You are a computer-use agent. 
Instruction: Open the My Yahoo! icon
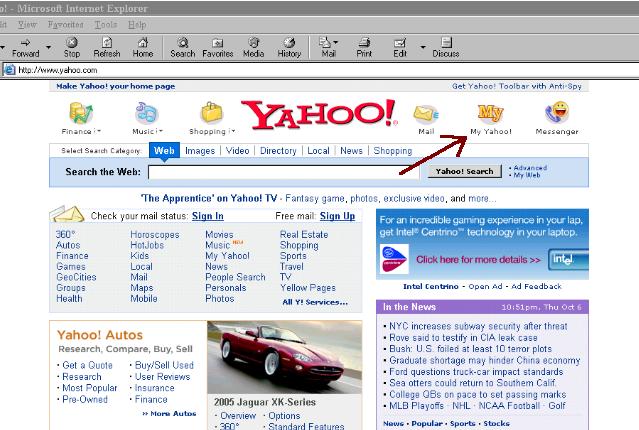coord(491,113)
